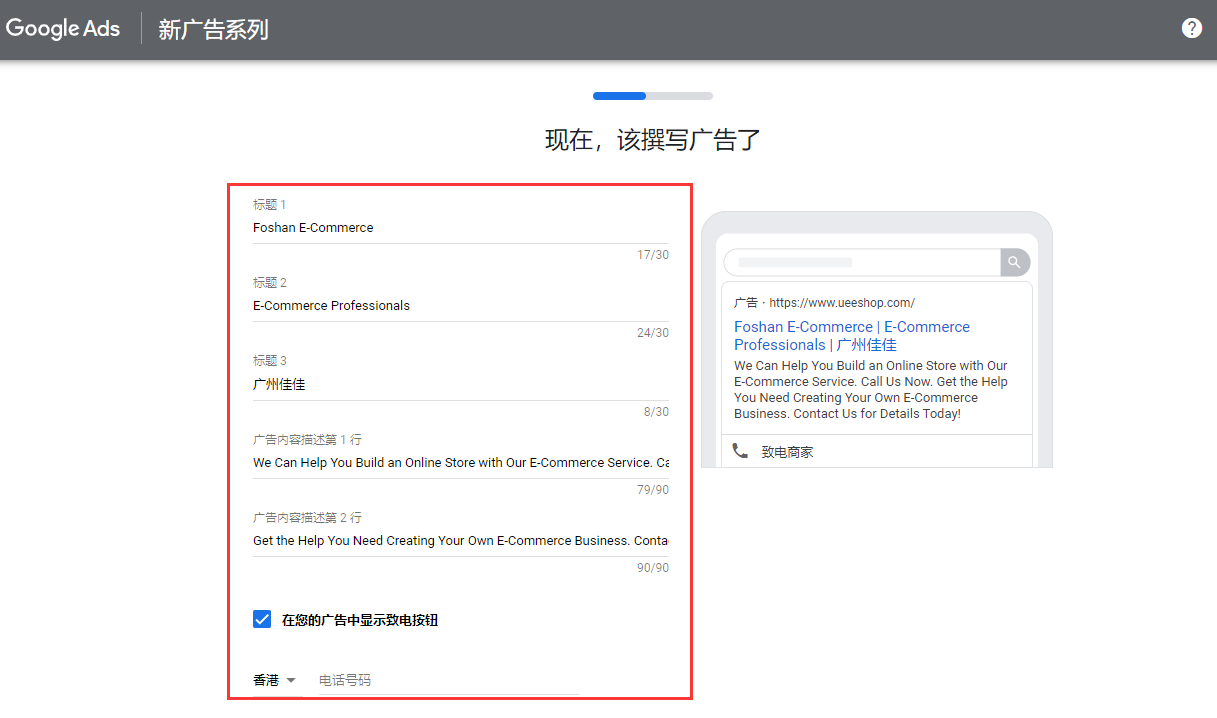Click the 标题 1 field with Foshan E-Commerce
This screenshot has height=718, width=1217.
click(x=460, y=228)
